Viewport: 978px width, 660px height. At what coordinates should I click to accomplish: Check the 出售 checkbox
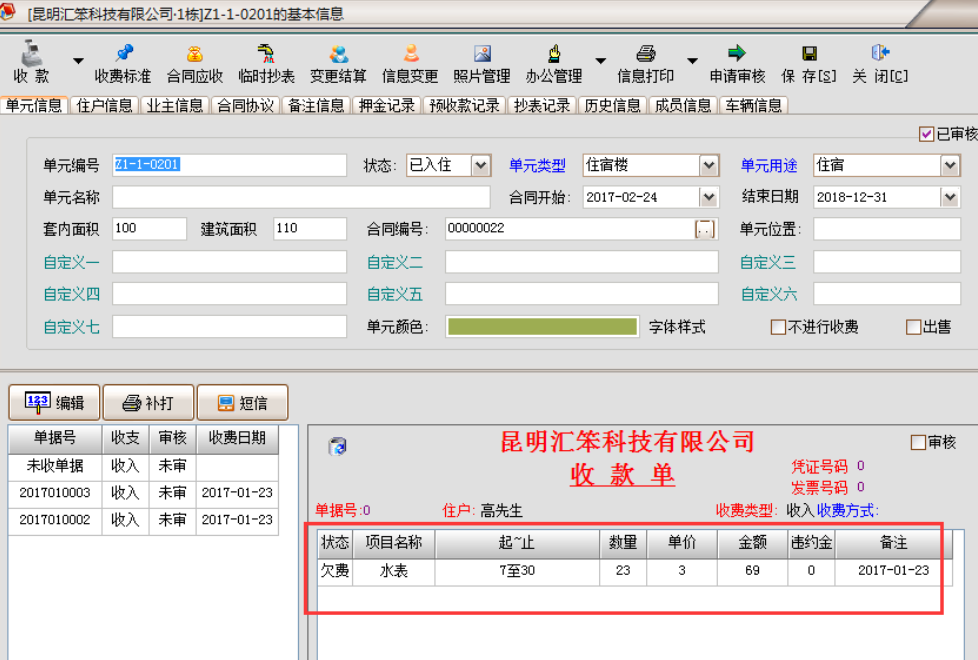coord(914,327)
